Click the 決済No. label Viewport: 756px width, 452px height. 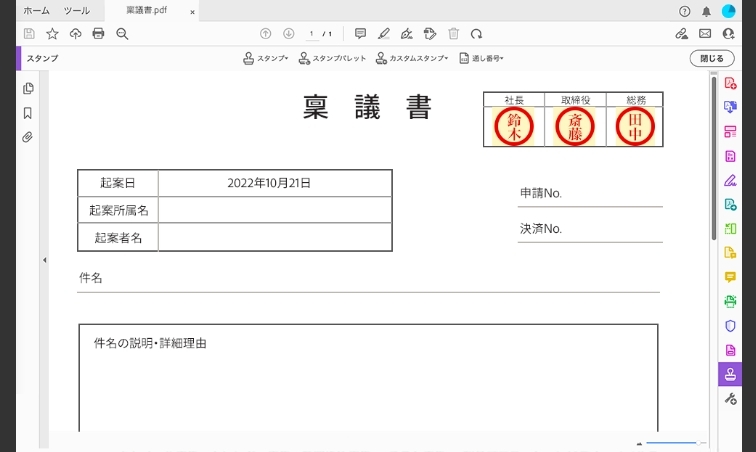coord(540,229)
